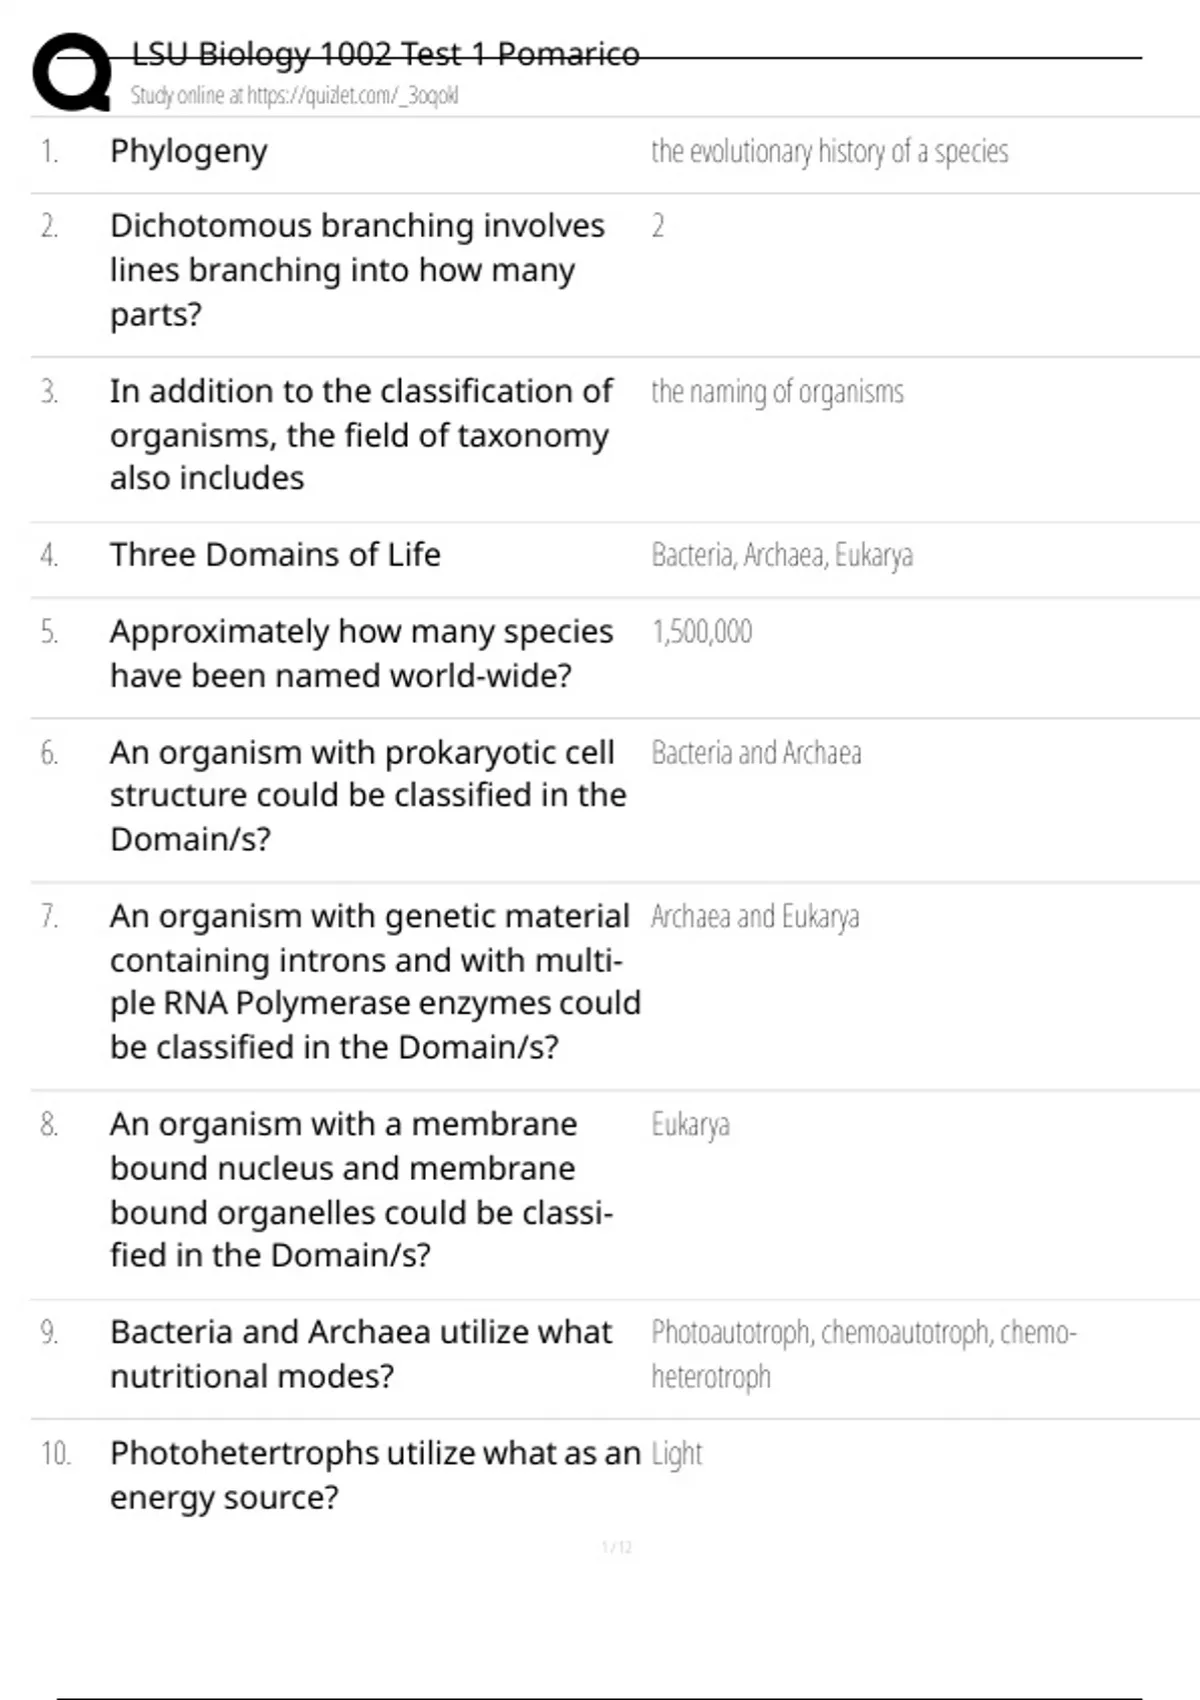Select the species named world-wide question
The width and height of the screenshot is (1200, 1700).
(x=361, y=654)
